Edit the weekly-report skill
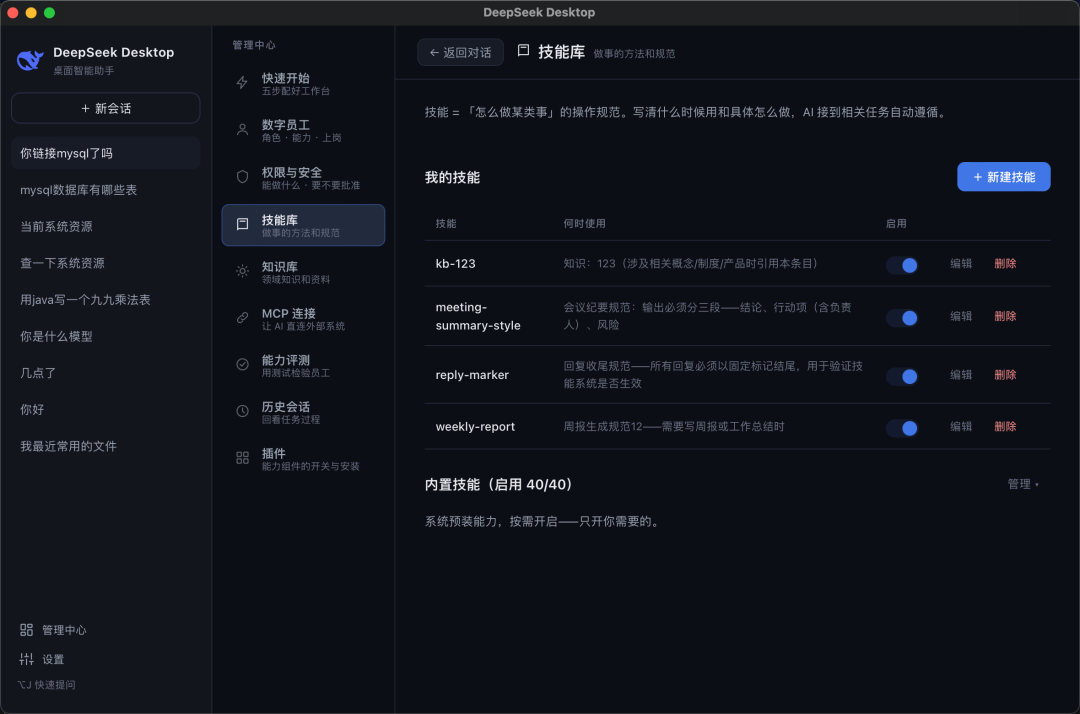This screenshot has height=714, width=1080. coord(961,426)
